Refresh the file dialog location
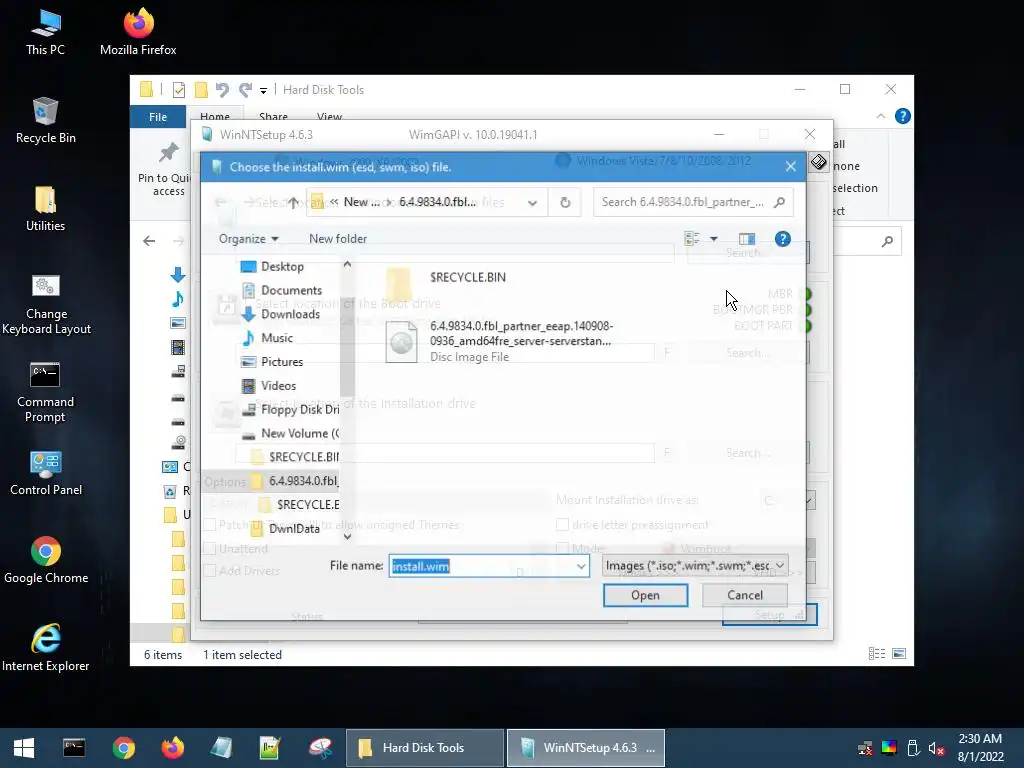Viewport: 1024px width, 768px height. (565, 202)
